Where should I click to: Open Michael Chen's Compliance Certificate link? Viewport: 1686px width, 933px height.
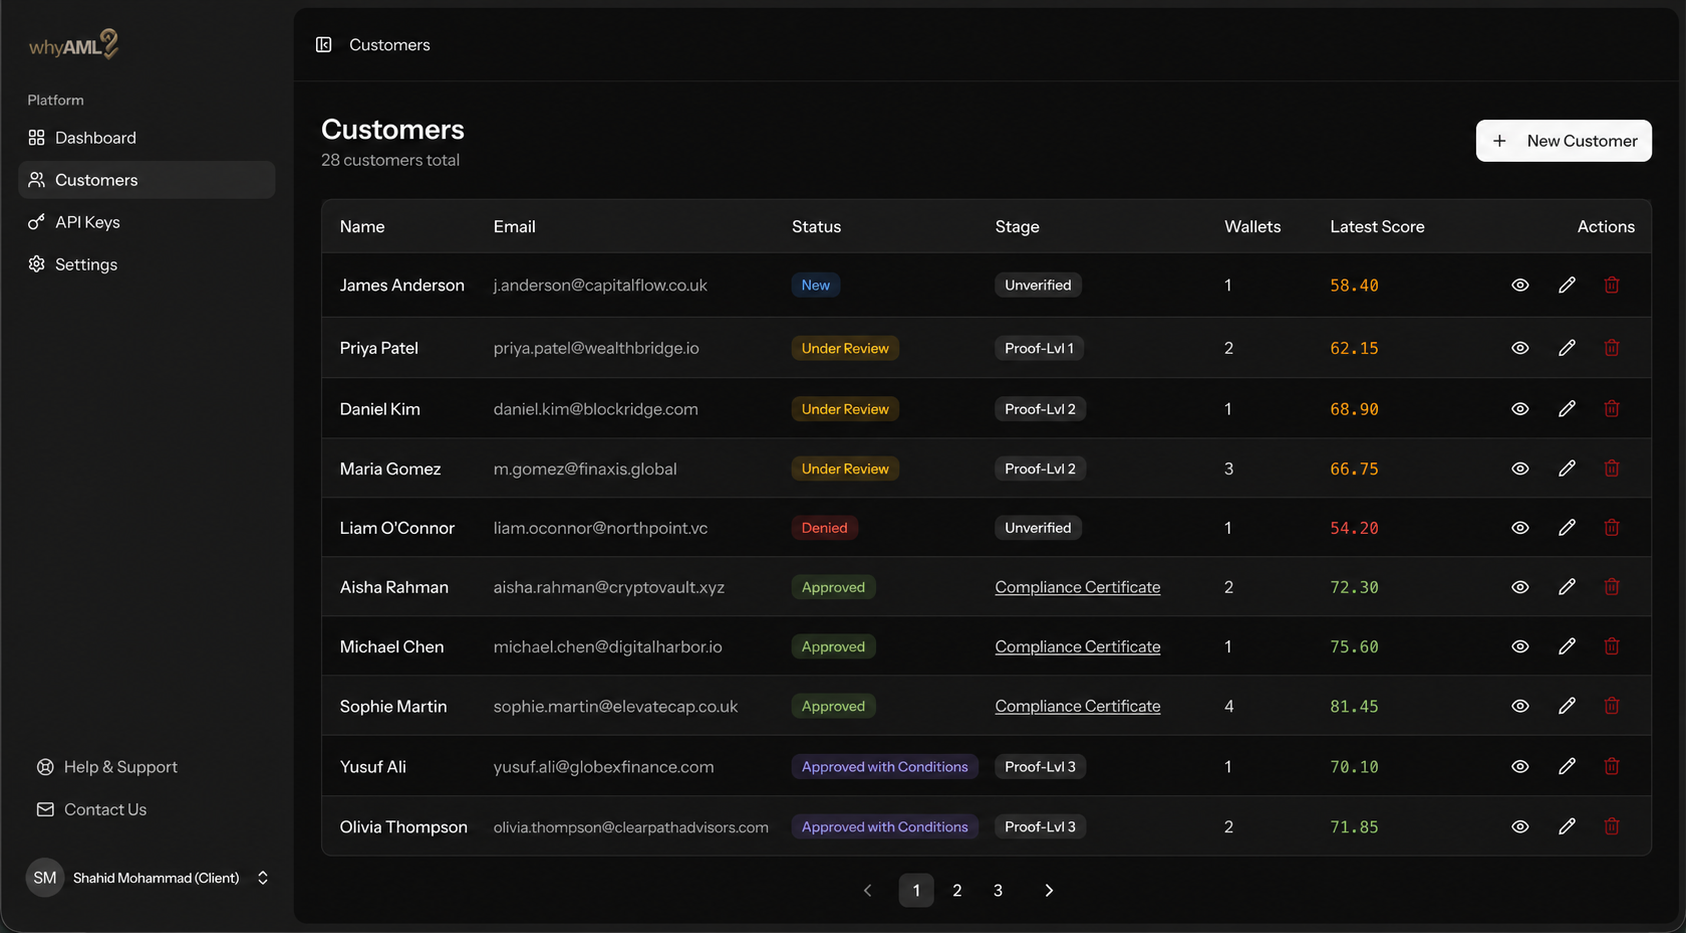pos(1077,646)
